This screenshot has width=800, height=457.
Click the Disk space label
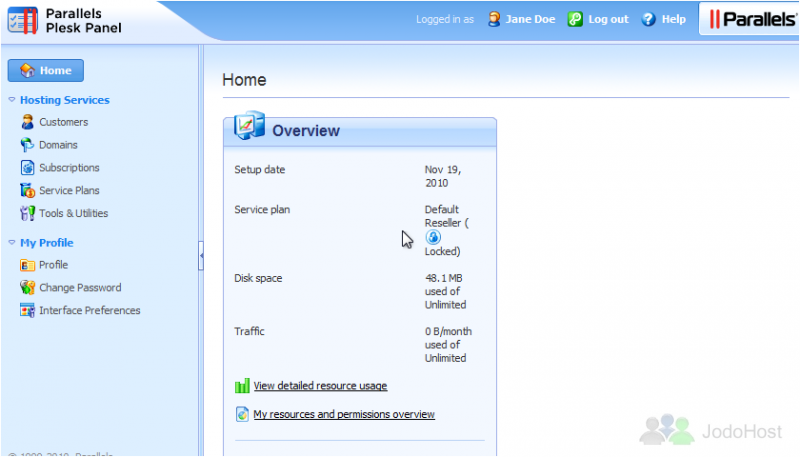[x=258, y=278]
